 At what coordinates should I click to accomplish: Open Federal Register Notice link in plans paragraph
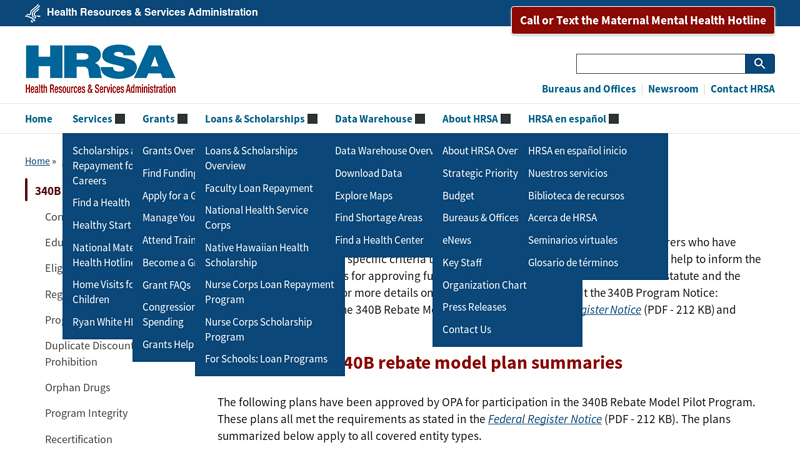[x=545, y=419]
